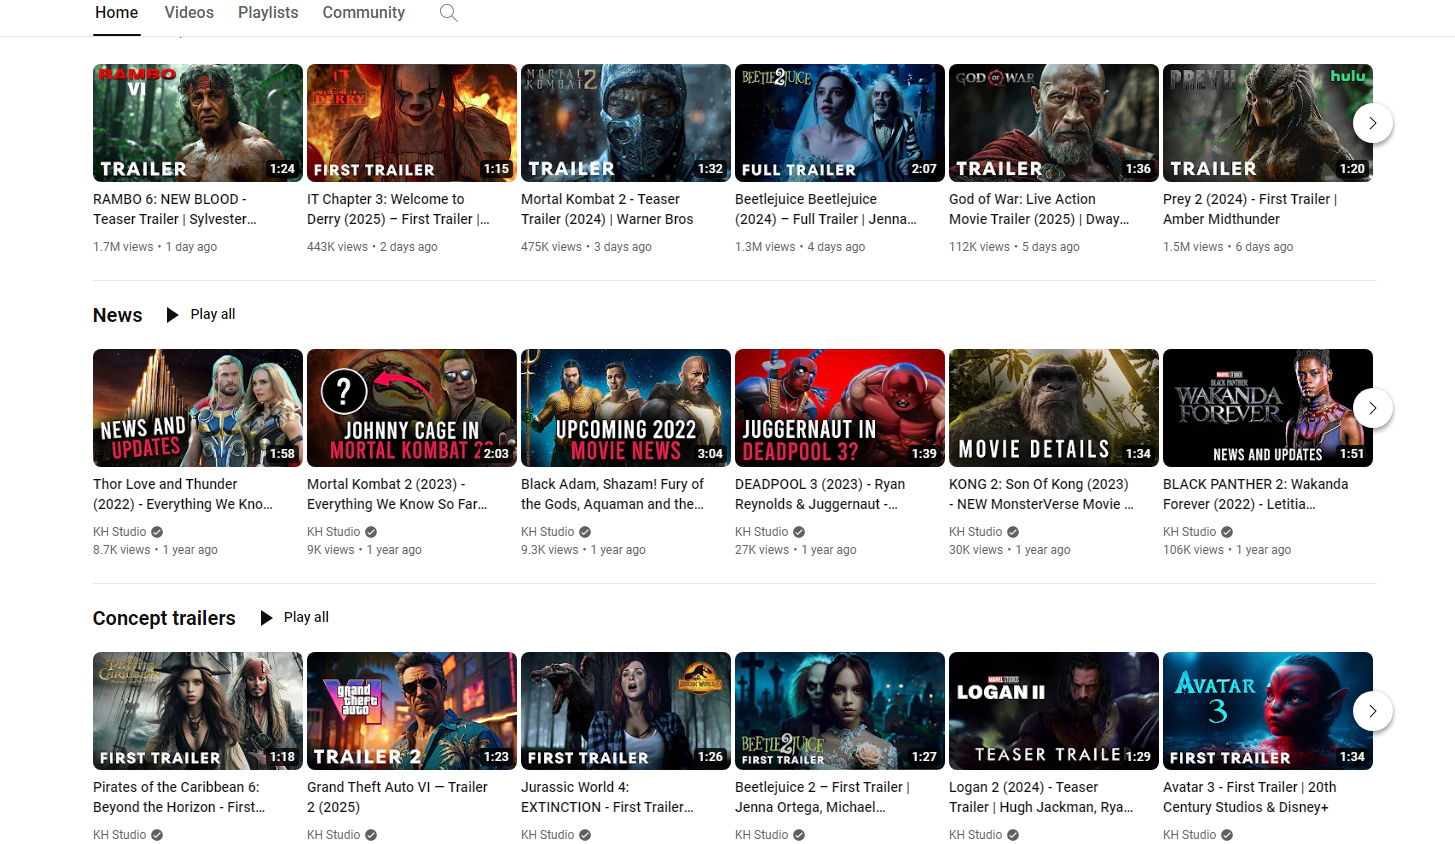Switch to the Home tab
This screenshot has height=844, width=1455.
coord(117,13)
